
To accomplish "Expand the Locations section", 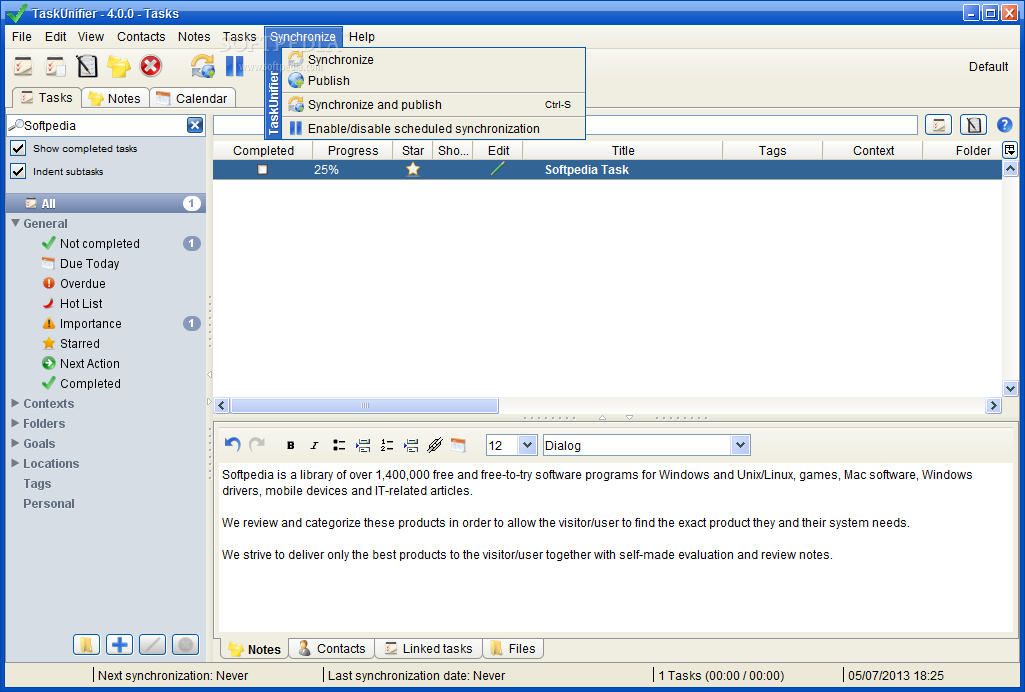I will [15, 463].
